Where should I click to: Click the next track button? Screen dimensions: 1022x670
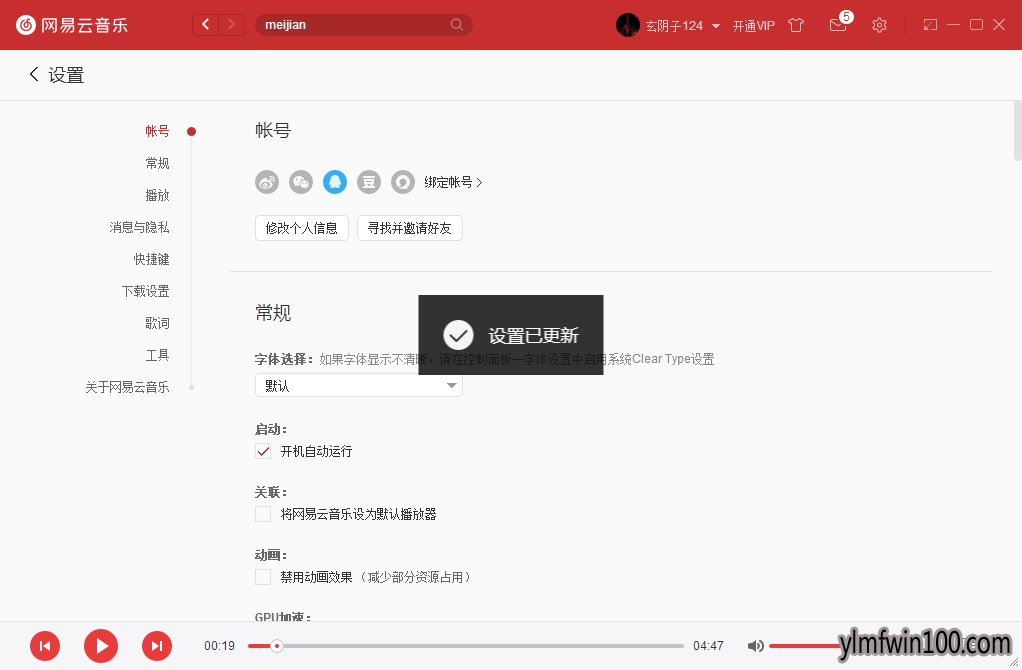point(157,646)
